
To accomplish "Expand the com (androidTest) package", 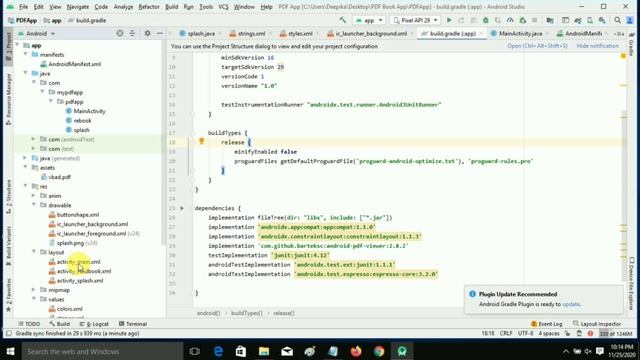I will pyautogui.click(x=34, y=139).
